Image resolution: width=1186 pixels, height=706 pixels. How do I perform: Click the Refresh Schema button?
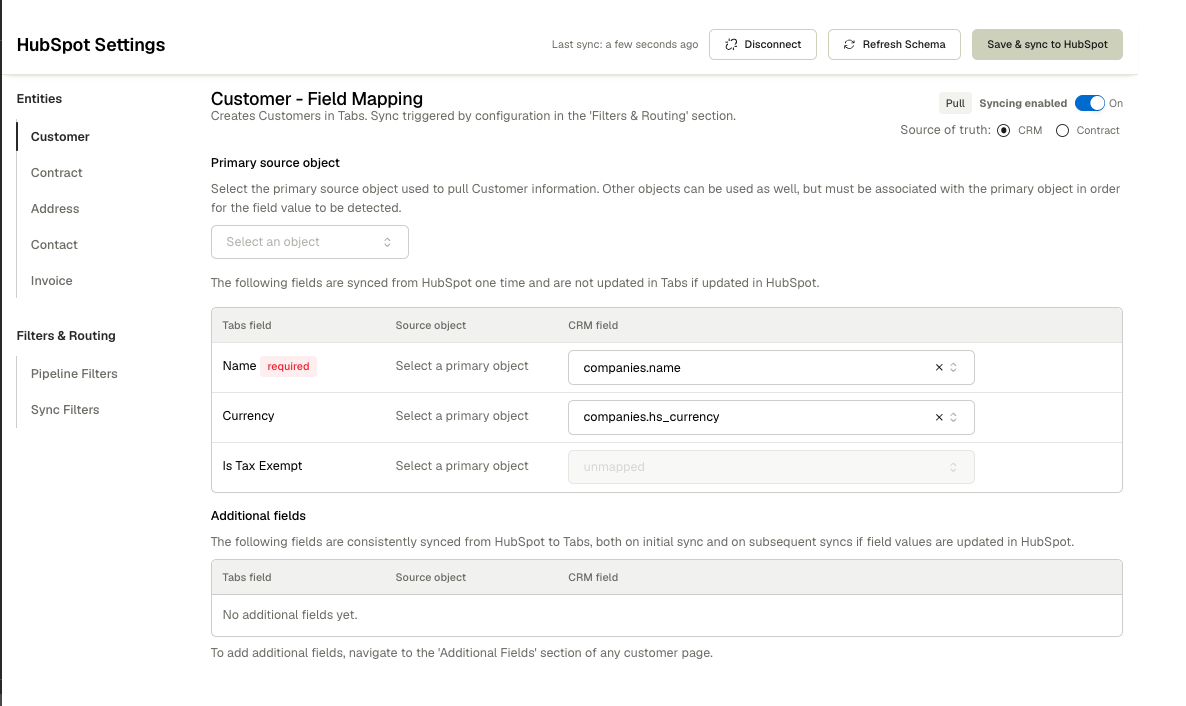[894, 45]
